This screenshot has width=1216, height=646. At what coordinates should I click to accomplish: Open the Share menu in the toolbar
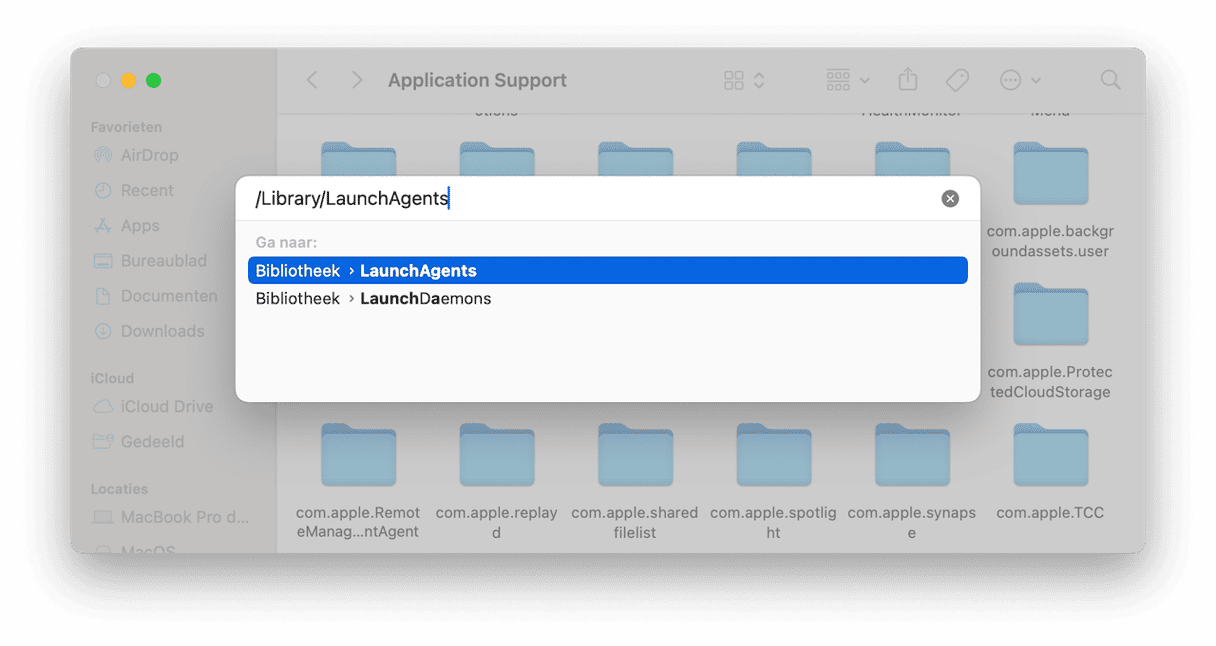[x=908, y=80]
